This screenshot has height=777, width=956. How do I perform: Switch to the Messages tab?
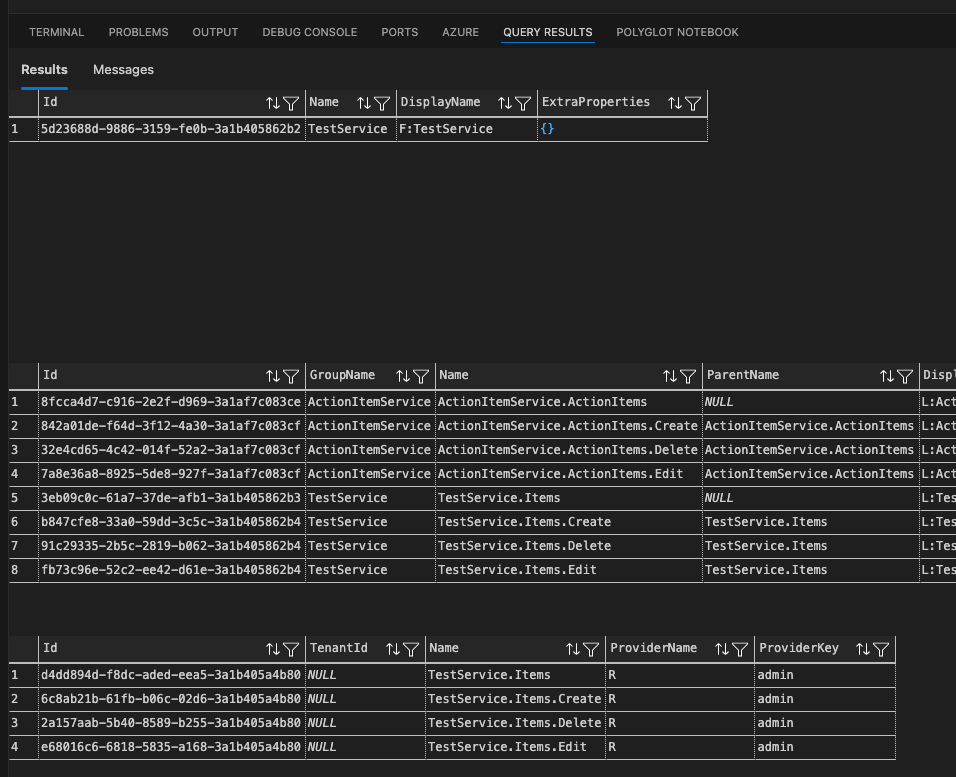[123, 70]
